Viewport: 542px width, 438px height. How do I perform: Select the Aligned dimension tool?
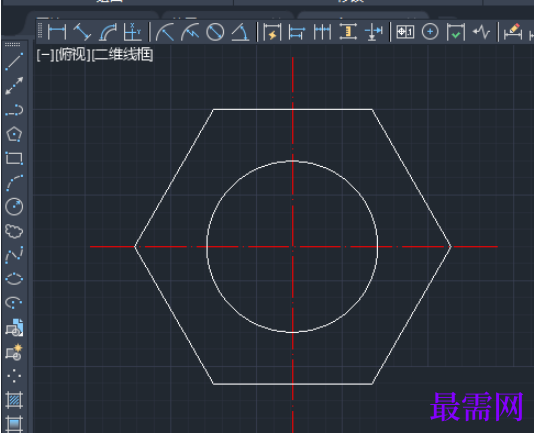point(82,32)
